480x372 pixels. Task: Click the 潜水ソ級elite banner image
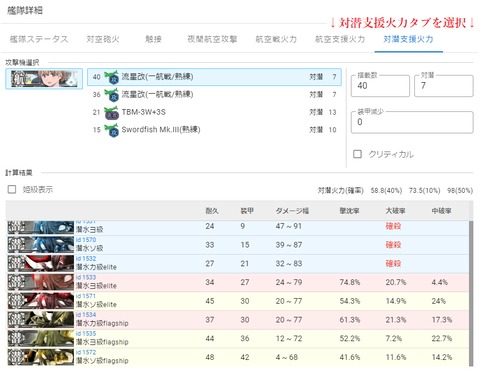coord(41,301)
